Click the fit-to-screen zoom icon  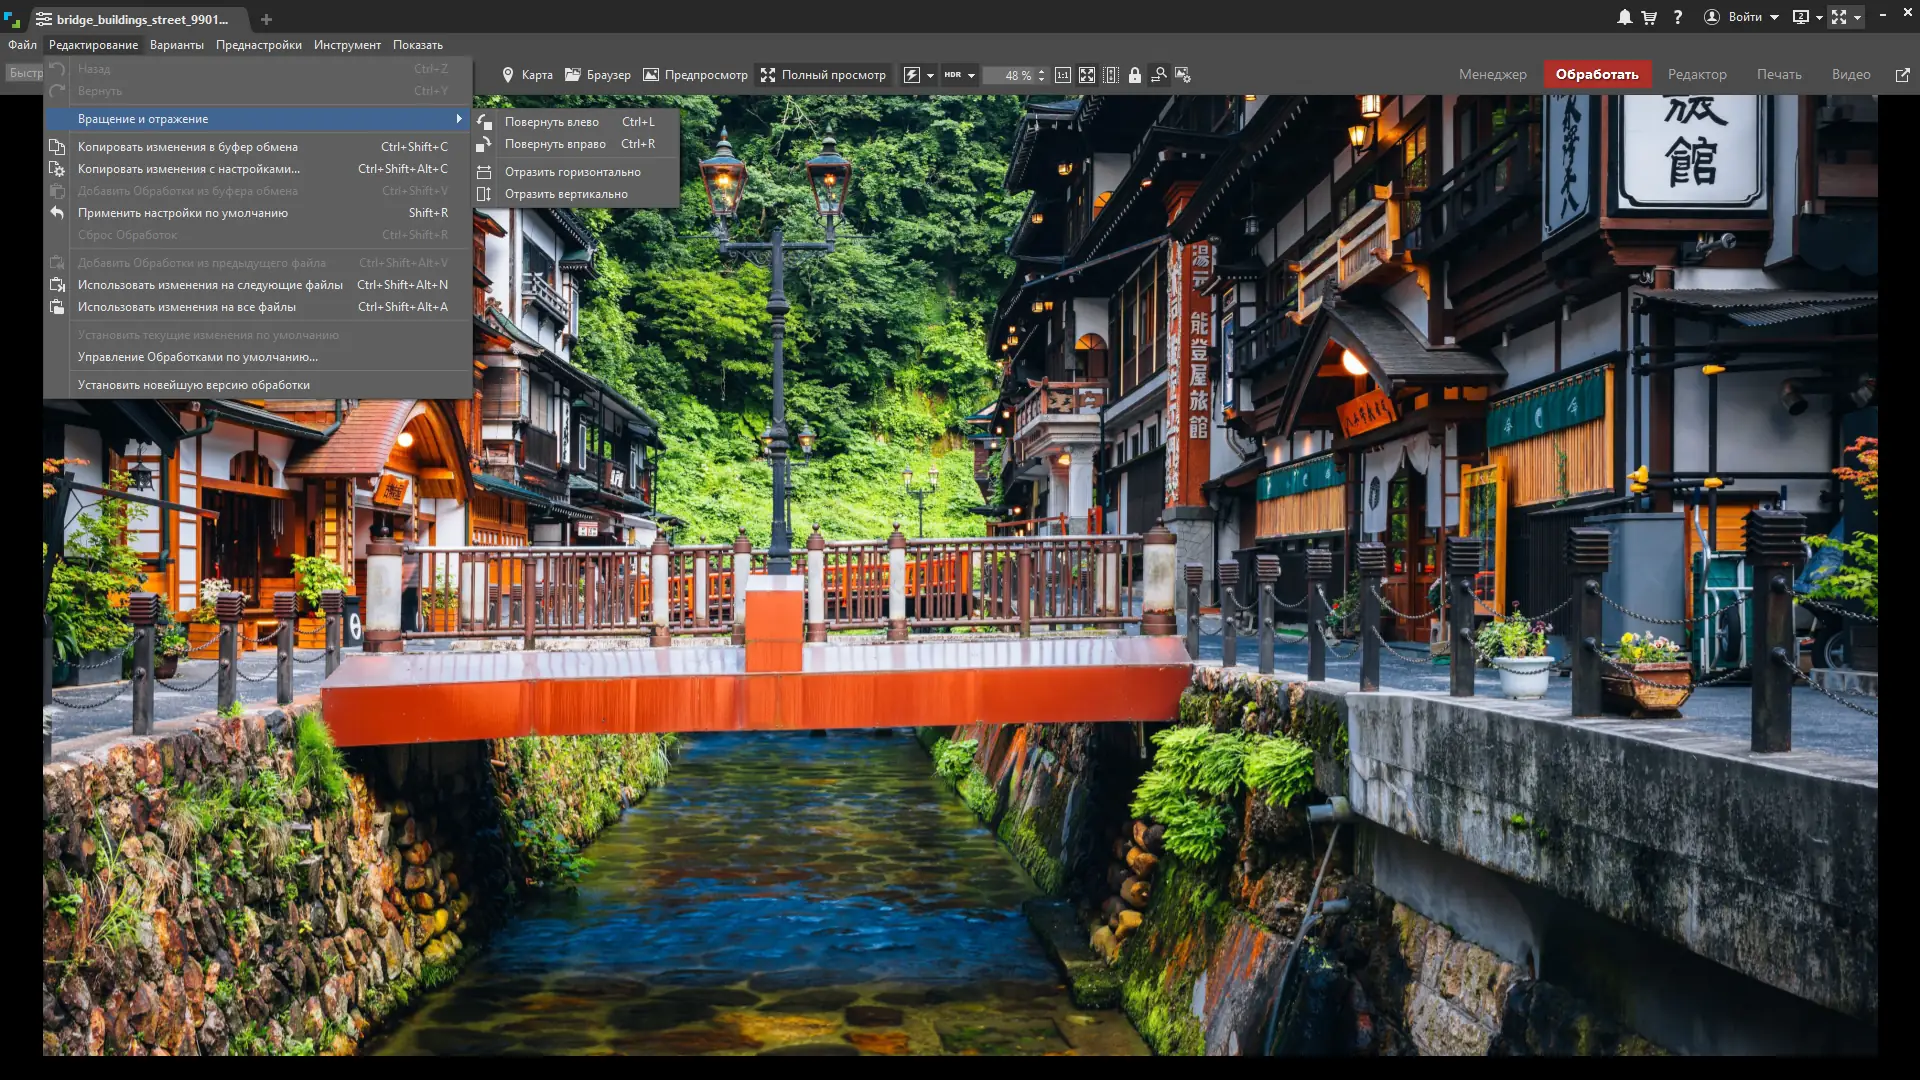(1086, 75)
